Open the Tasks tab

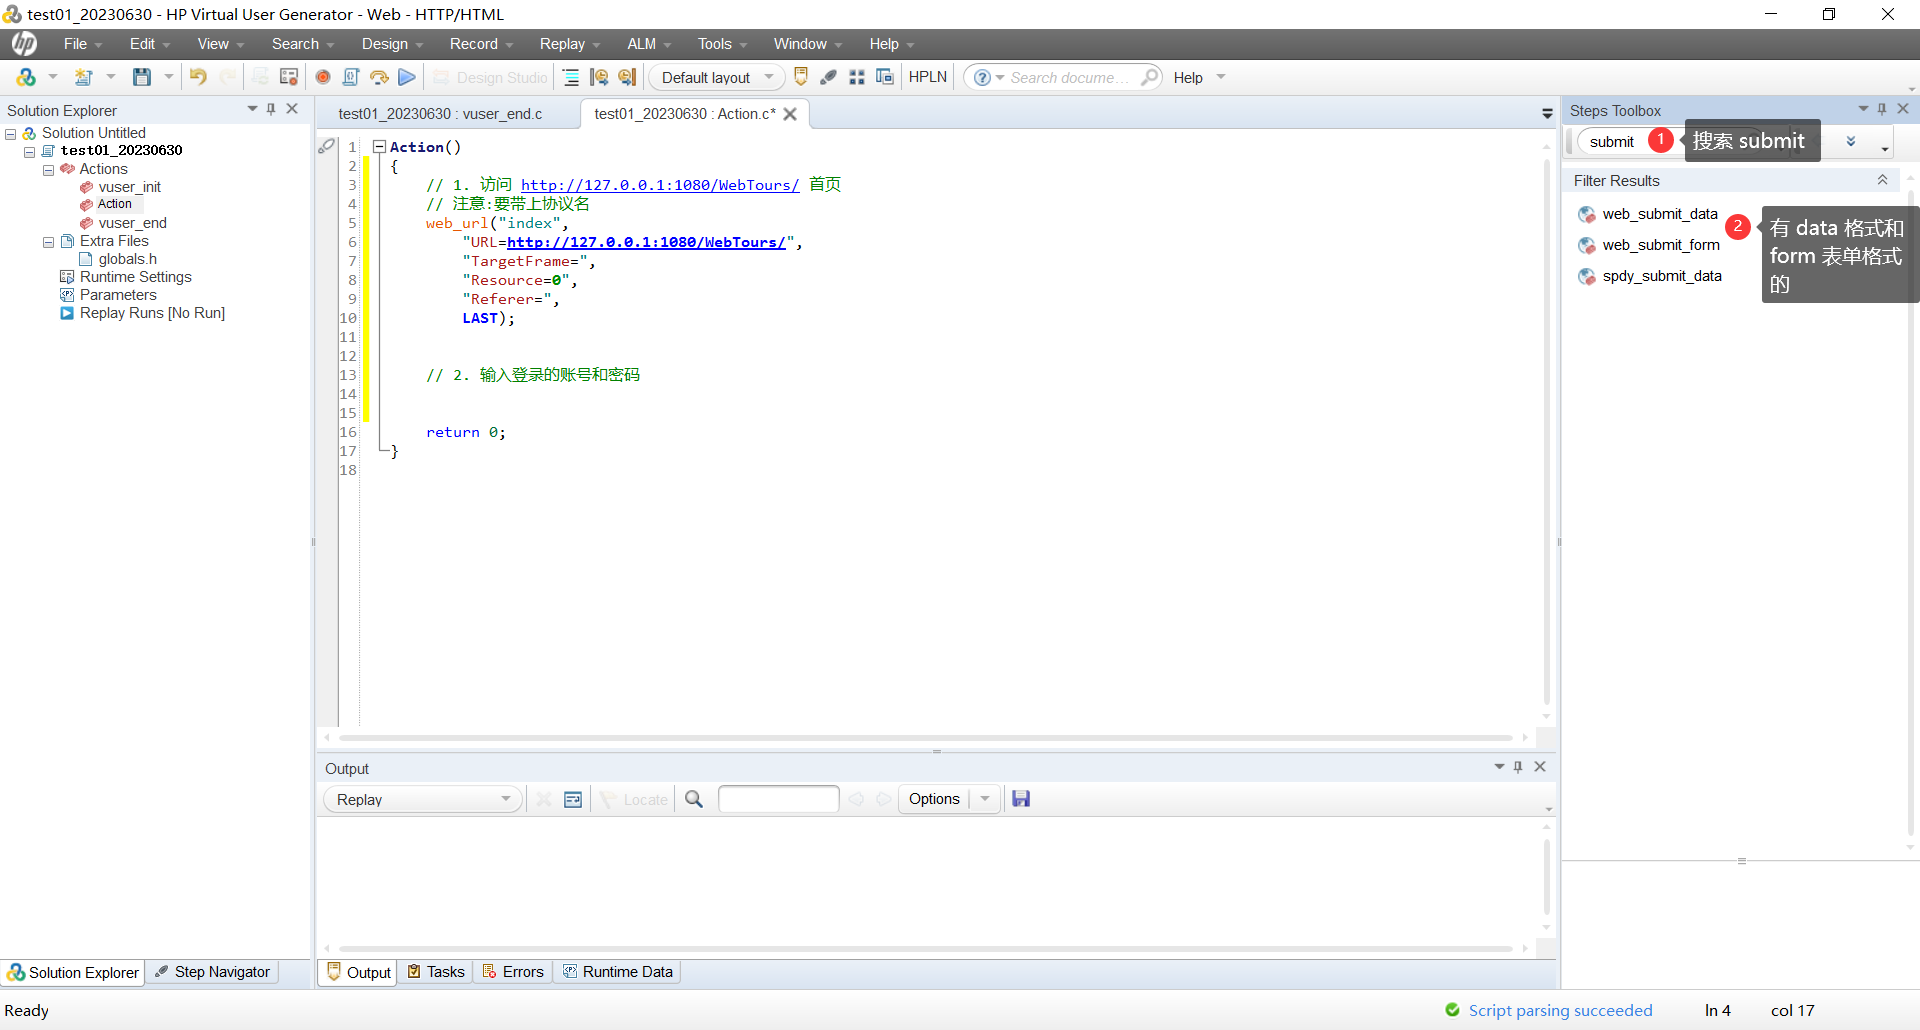(x=436, y=972)
